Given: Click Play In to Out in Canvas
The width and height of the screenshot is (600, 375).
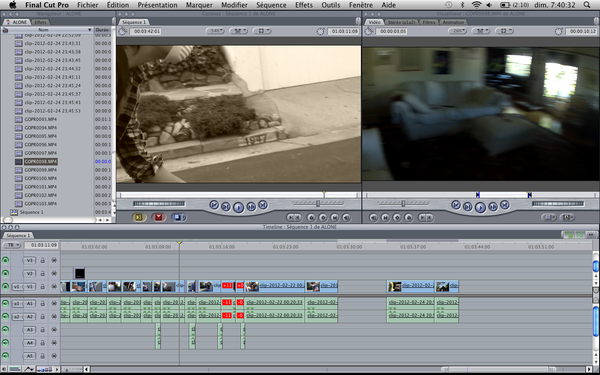Looking at the screenshot, I should pyautogui.click(x=226, y=207).
